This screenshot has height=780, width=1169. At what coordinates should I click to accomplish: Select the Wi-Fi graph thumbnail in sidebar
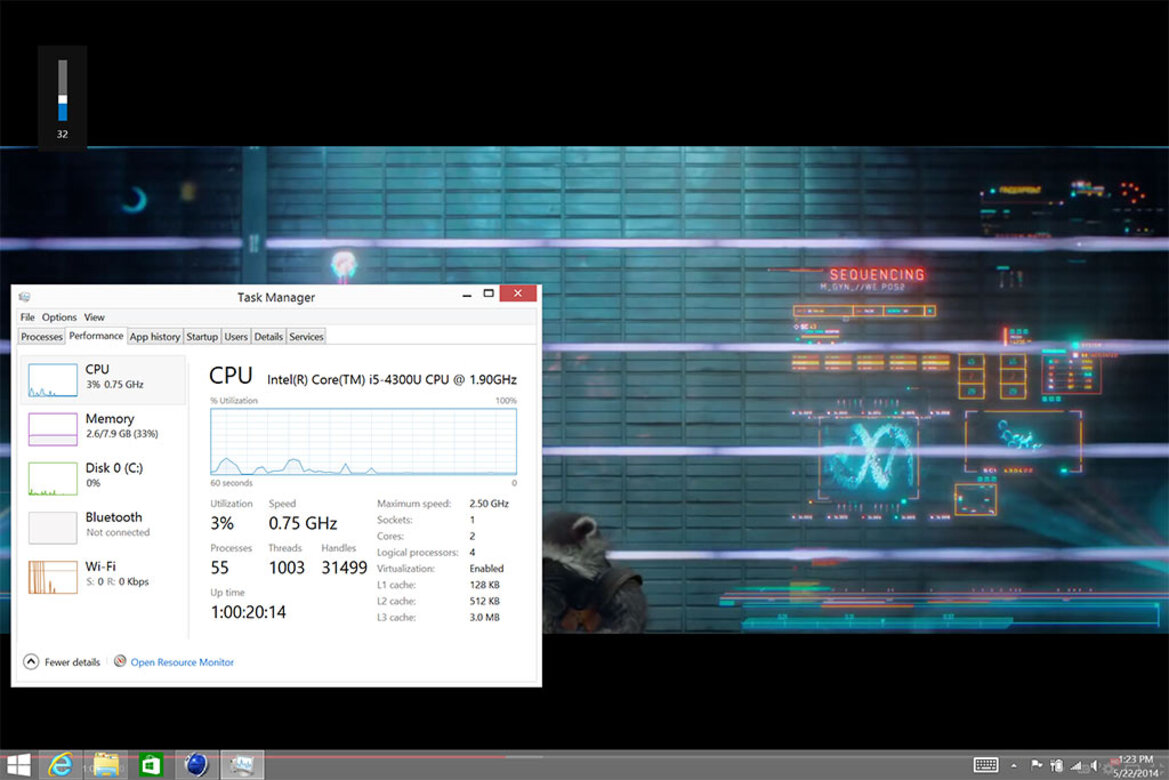(53, 577)
